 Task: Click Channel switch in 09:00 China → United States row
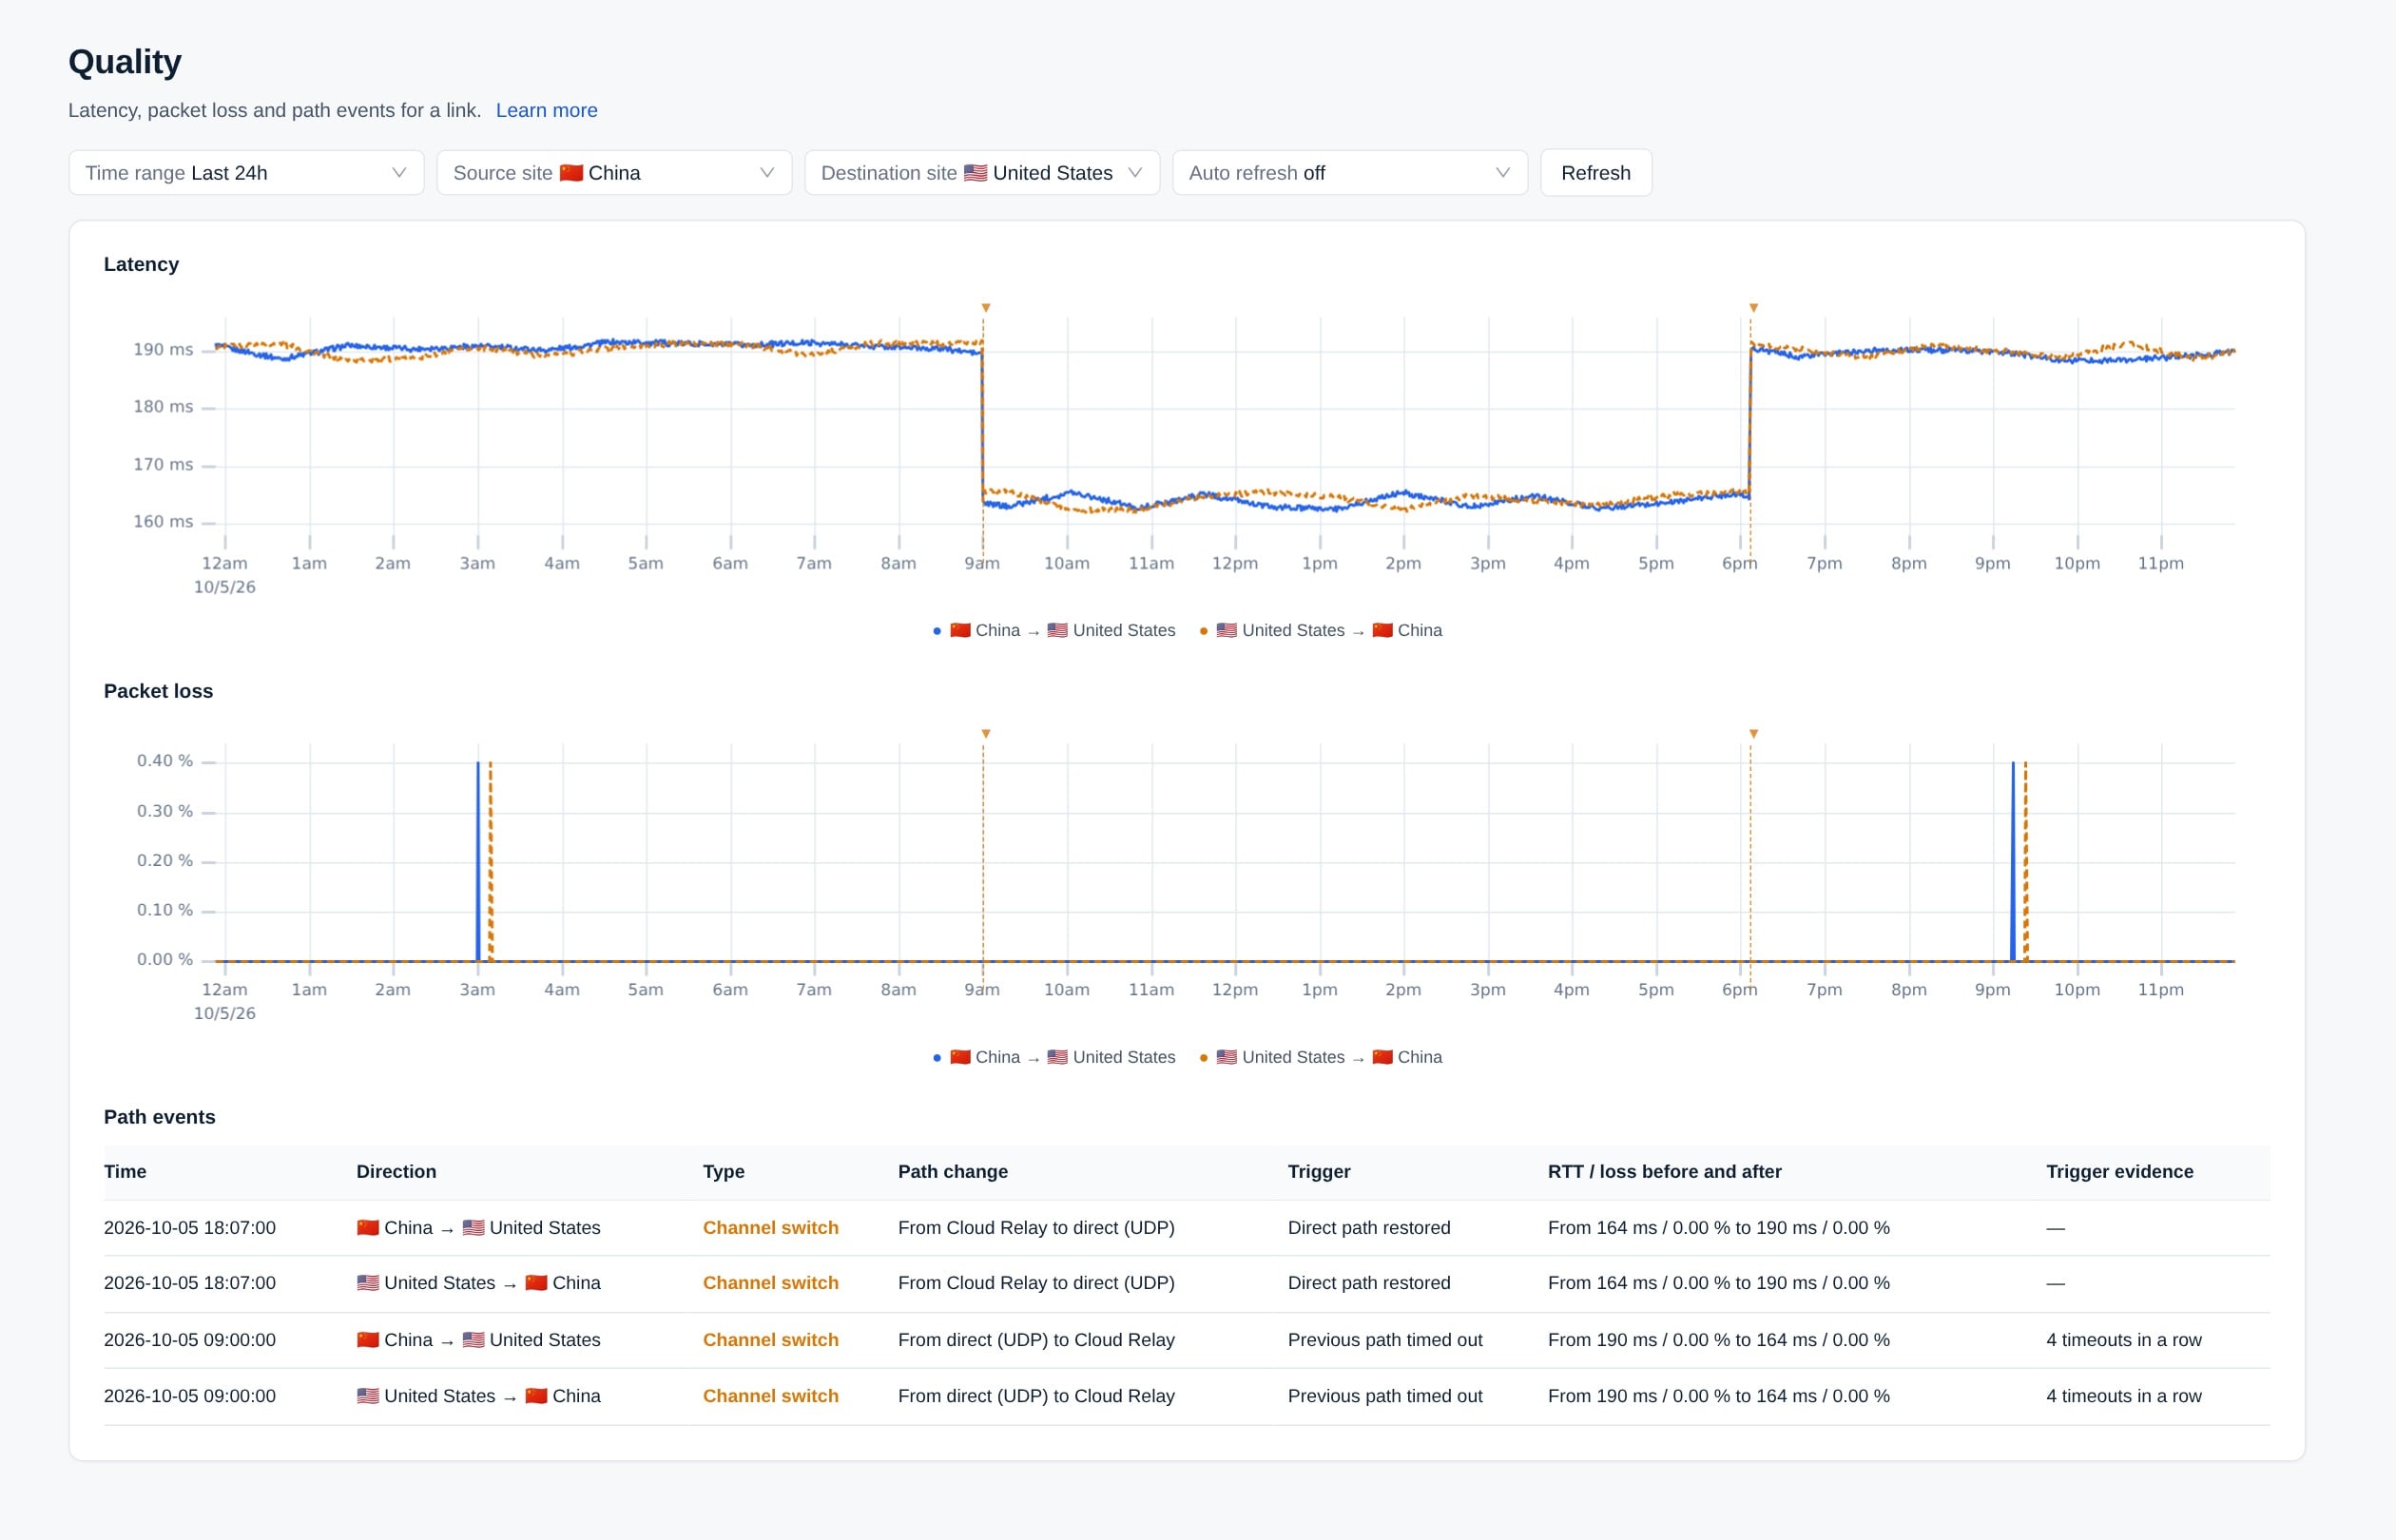point(771,1340)
